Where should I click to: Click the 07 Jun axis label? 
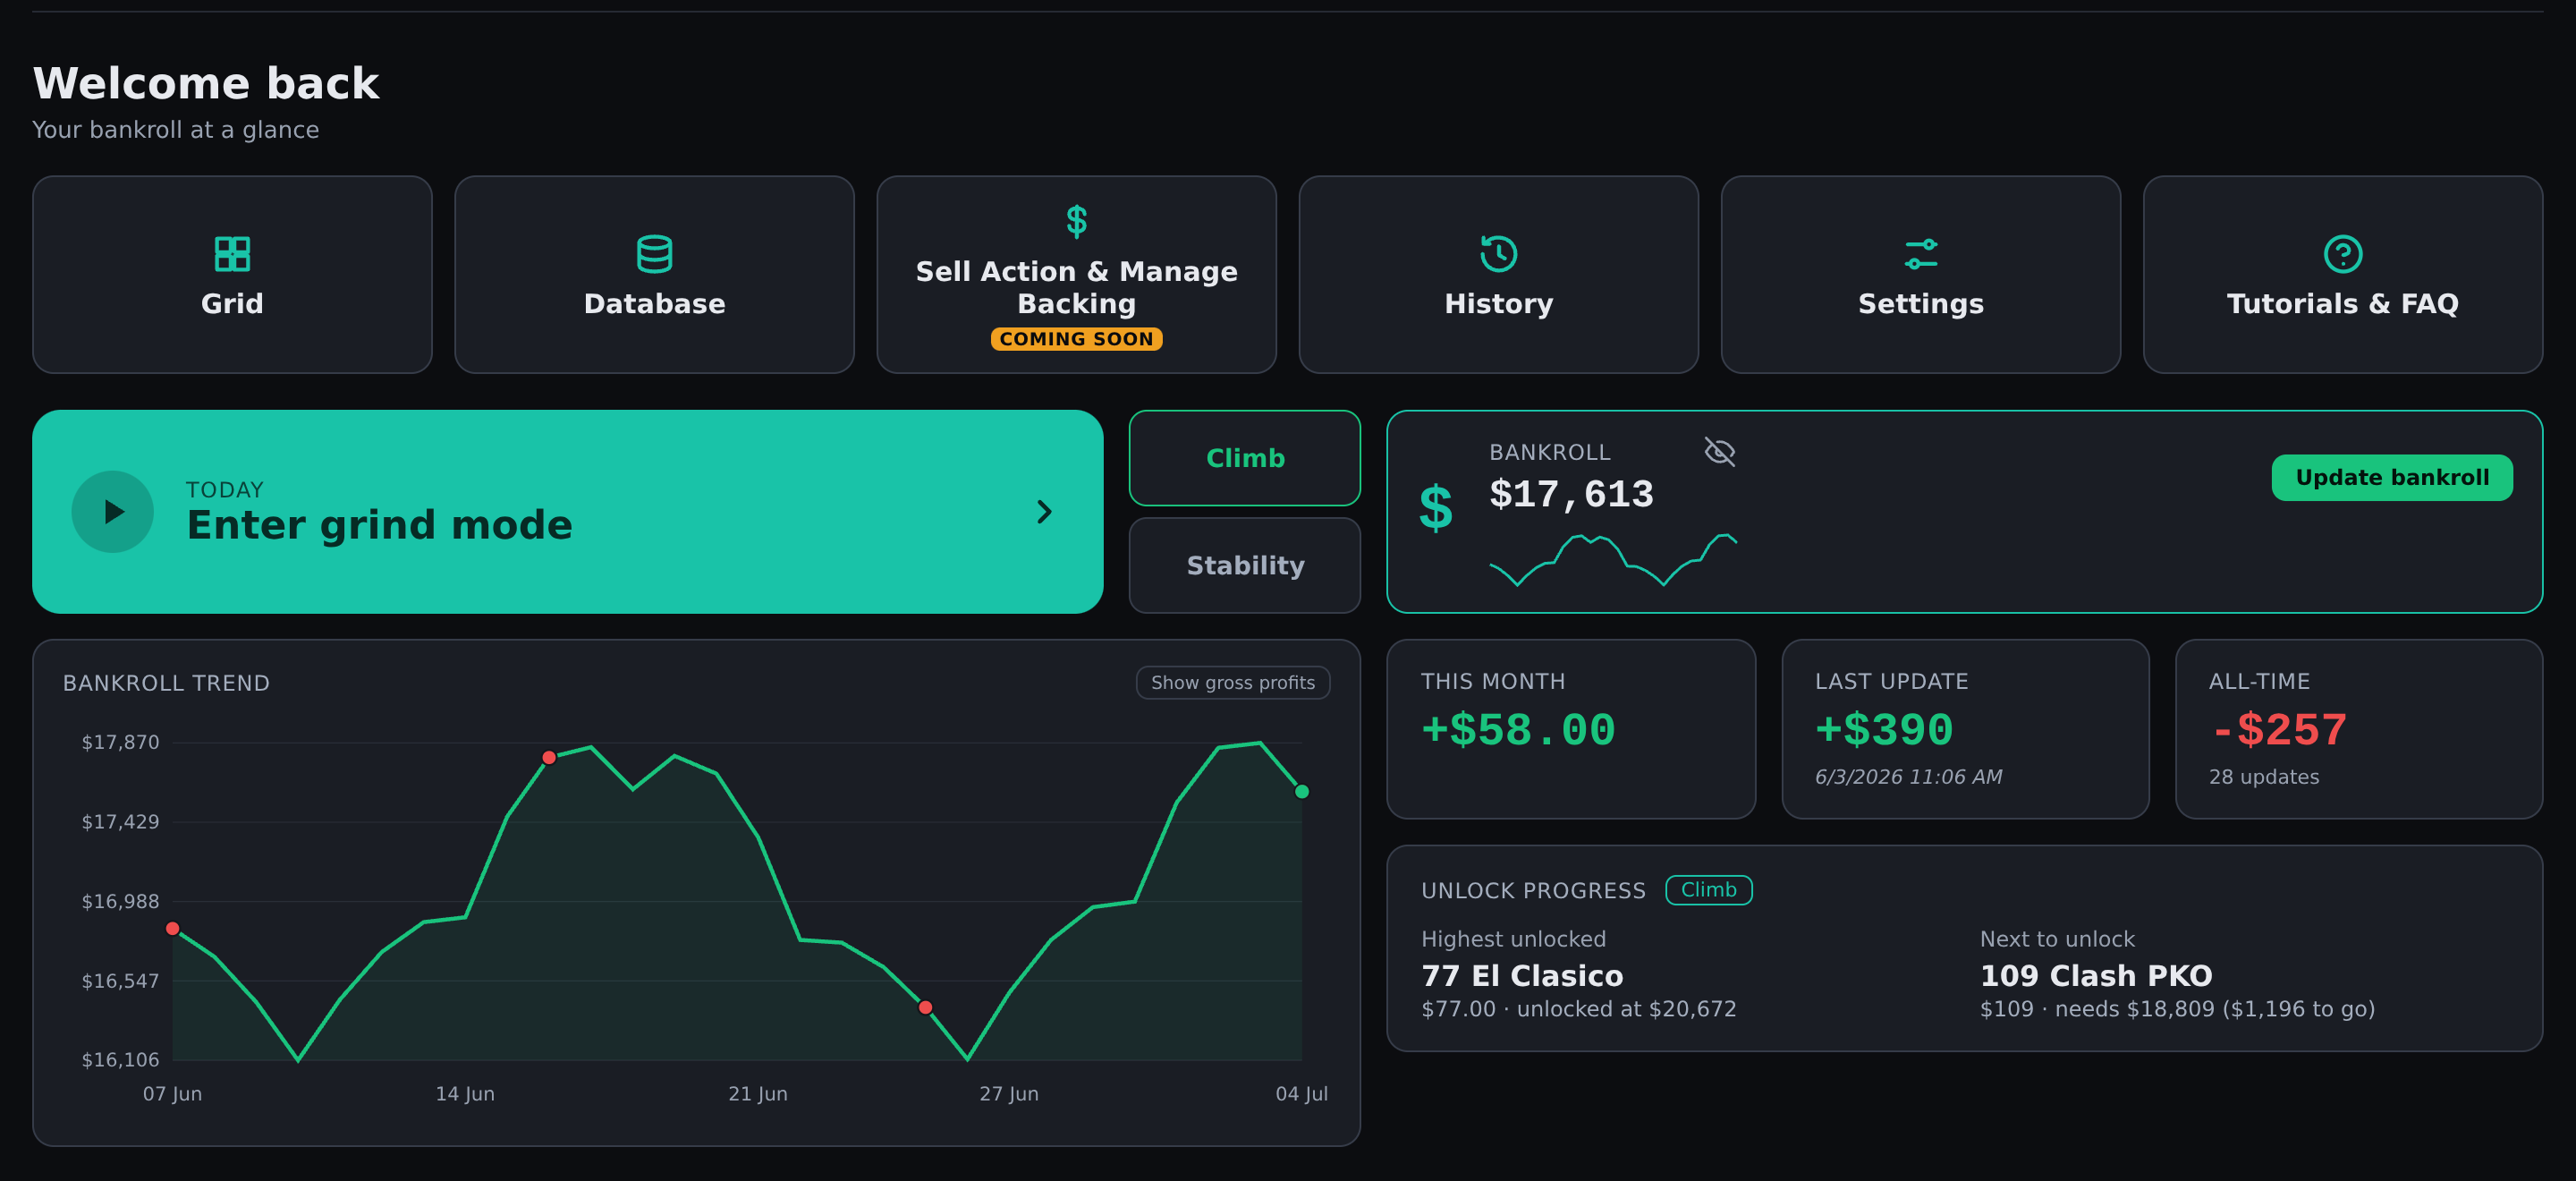click(x=172, y=1094)
